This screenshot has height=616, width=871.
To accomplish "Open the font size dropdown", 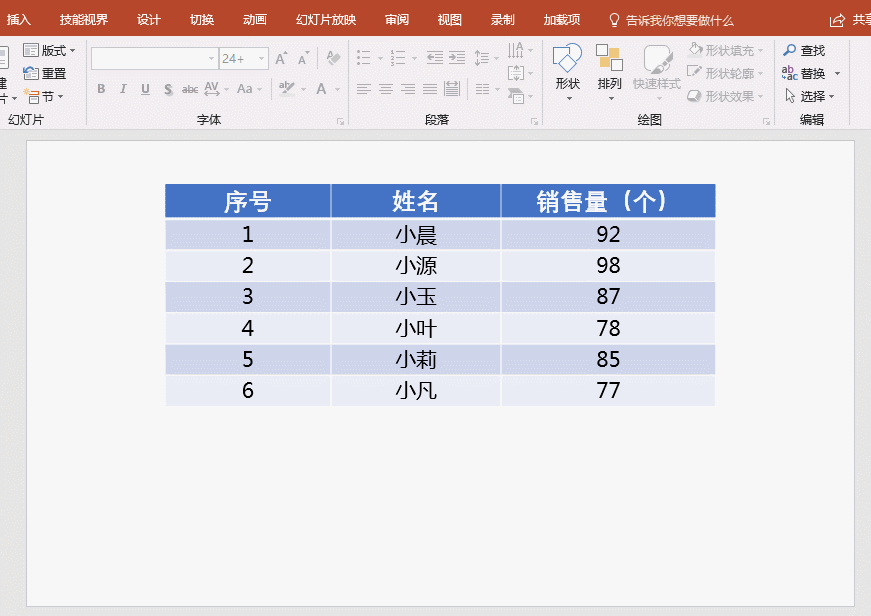I will 262,59.
